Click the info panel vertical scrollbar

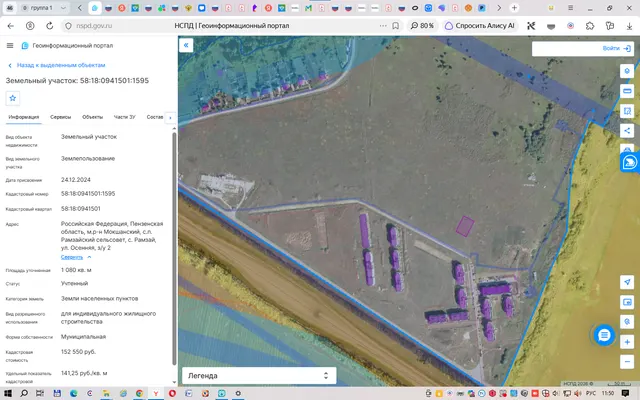(174, 248)
